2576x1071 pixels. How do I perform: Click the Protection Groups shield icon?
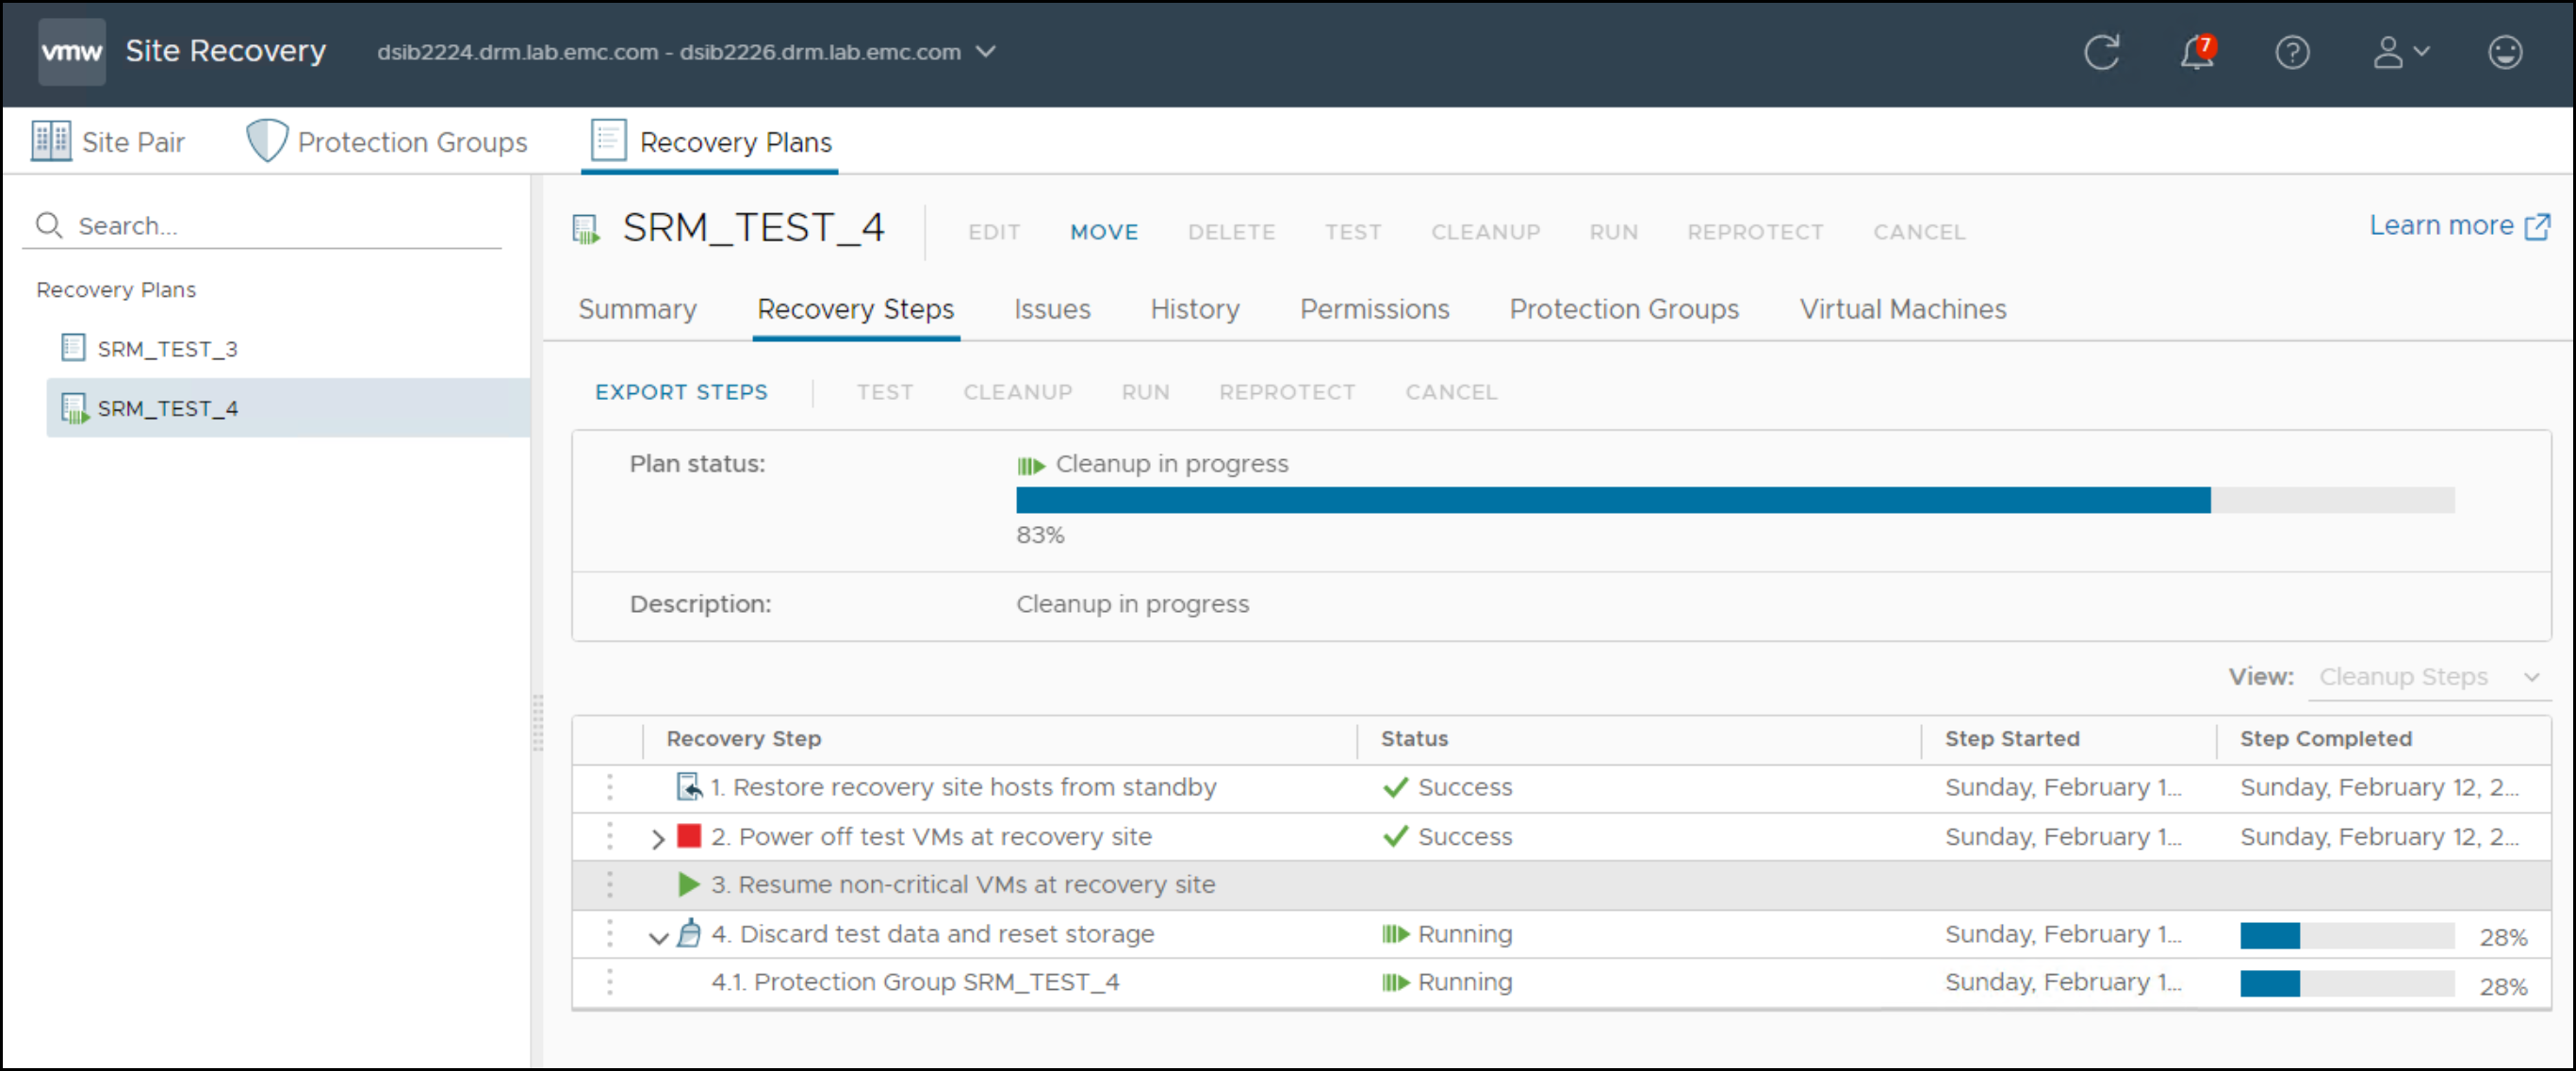266,141
